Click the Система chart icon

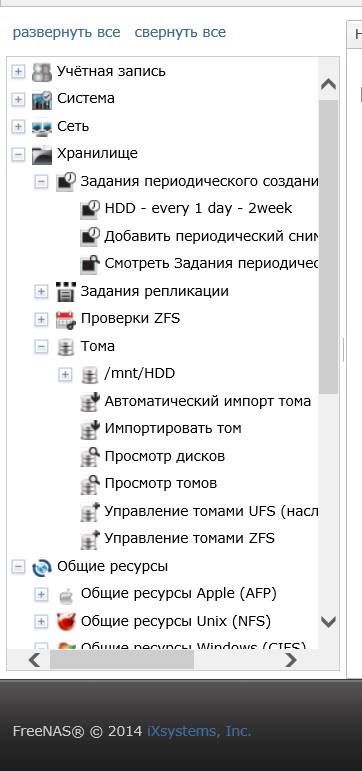(x=41, y=99)
